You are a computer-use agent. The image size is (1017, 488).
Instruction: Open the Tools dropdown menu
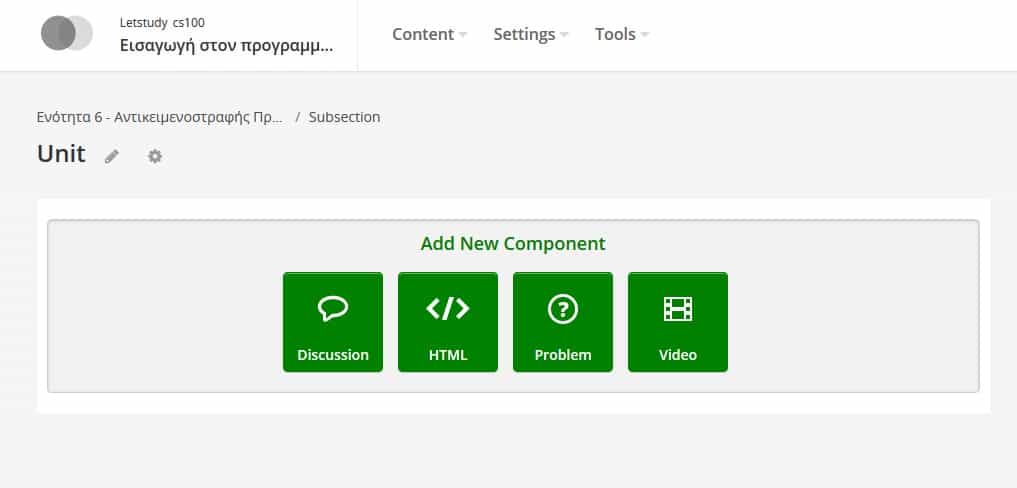(x=622, y=34)
